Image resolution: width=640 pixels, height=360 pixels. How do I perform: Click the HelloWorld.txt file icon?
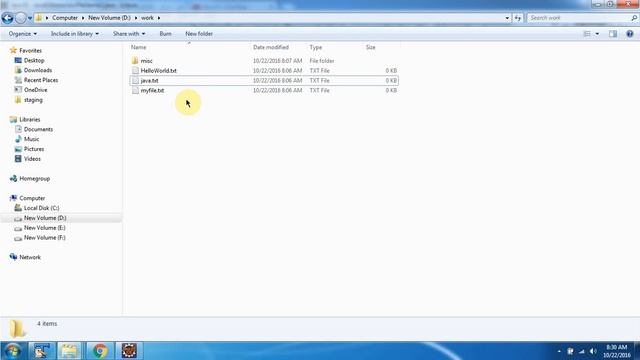click(x=135, y=71)
